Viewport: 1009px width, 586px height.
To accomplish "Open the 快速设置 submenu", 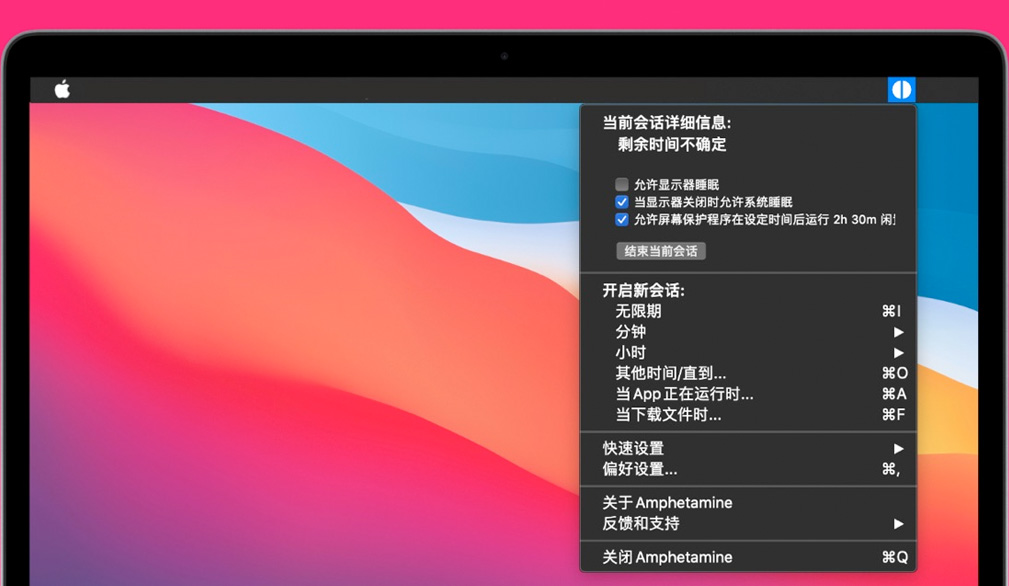I will [633, 448].
